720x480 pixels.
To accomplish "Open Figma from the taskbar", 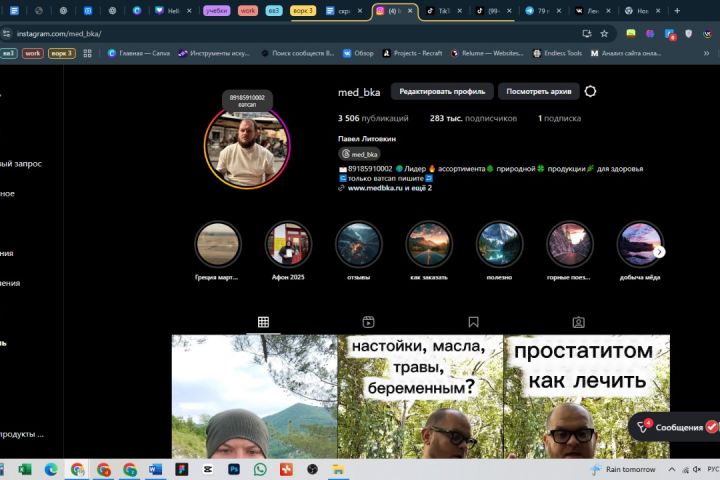I will tap(182, 469).
